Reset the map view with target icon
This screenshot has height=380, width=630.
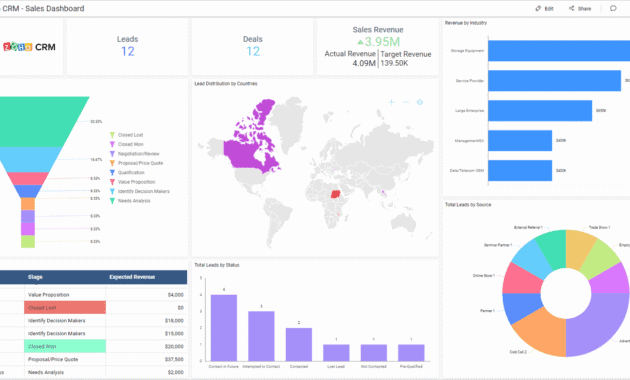tap(420, 102)
